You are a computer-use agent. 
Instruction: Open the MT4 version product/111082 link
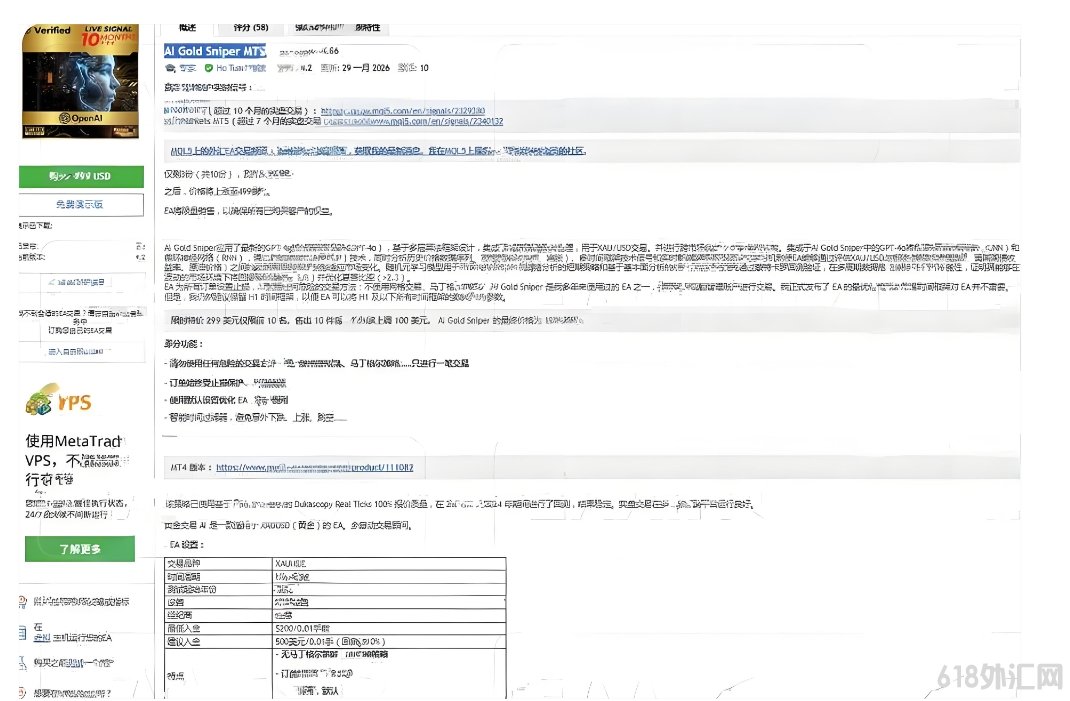click(x=315, y=468)
